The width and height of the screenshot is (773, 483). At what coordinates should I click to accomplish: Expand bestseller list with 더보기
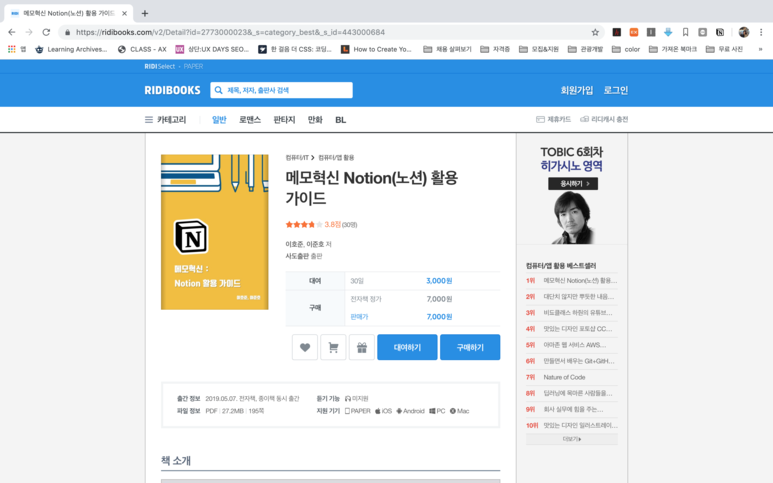click(572, 439)
